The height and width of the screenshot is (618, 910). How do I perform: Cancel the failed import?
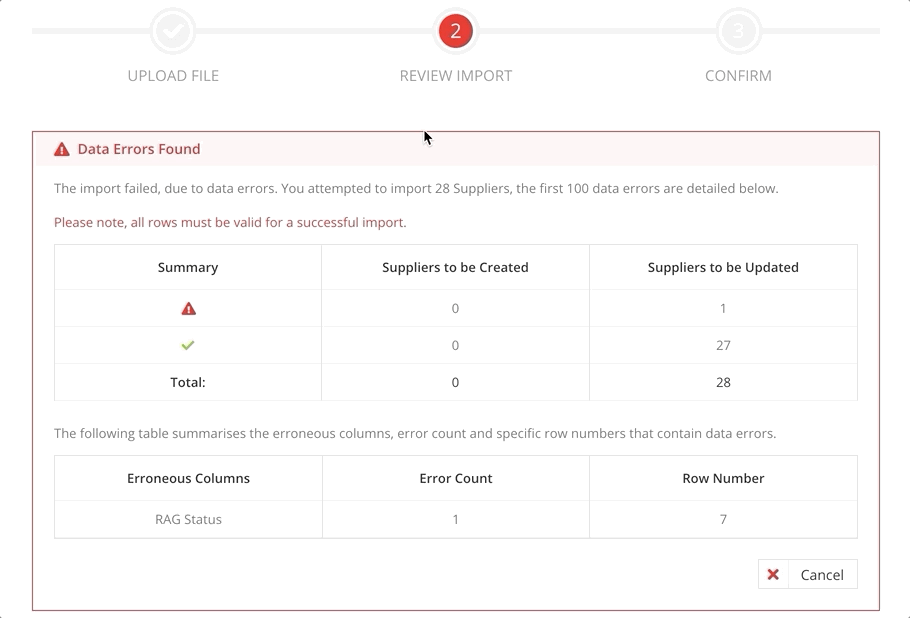(807, 574)
